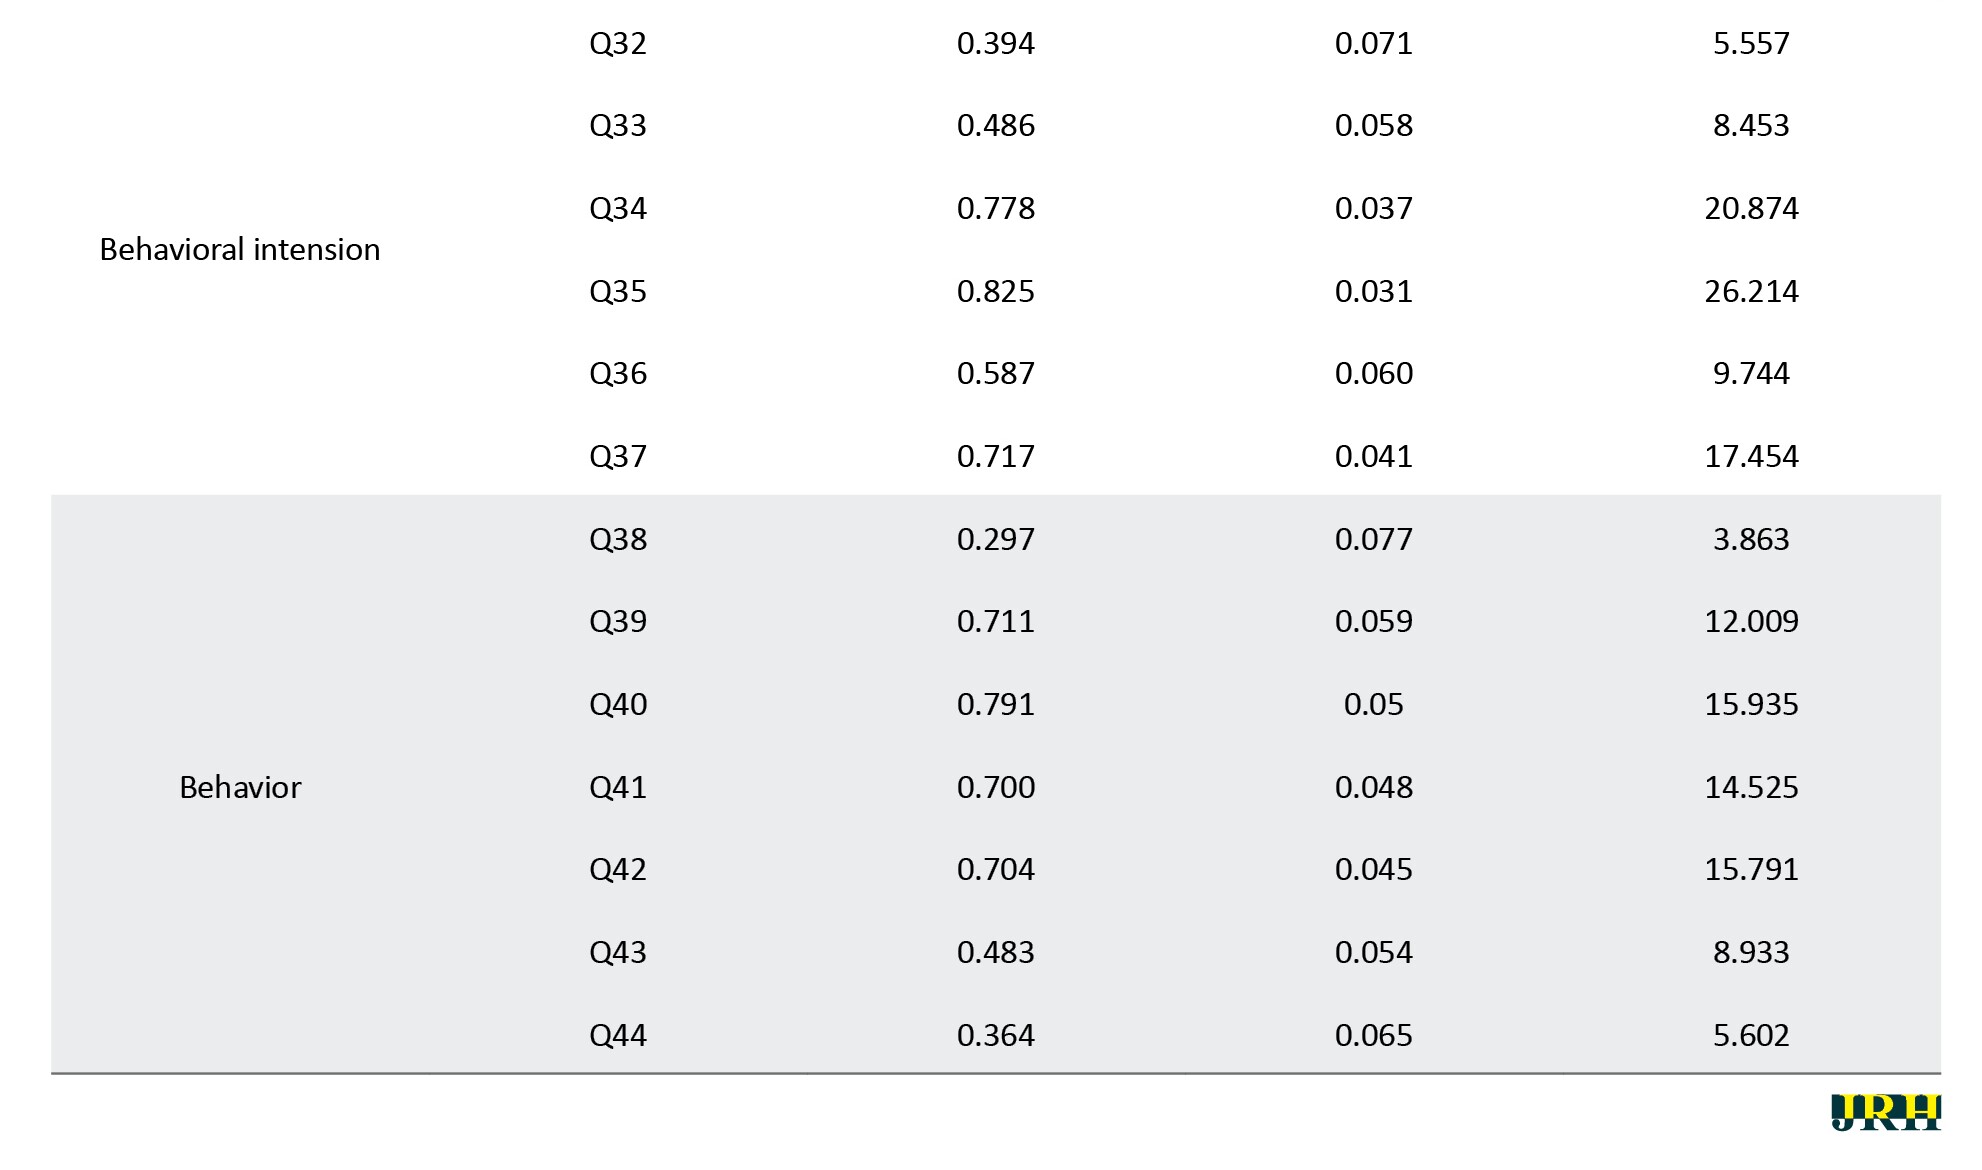
Task: Click the Q44 item cell
Action: tap(618, 1035)
